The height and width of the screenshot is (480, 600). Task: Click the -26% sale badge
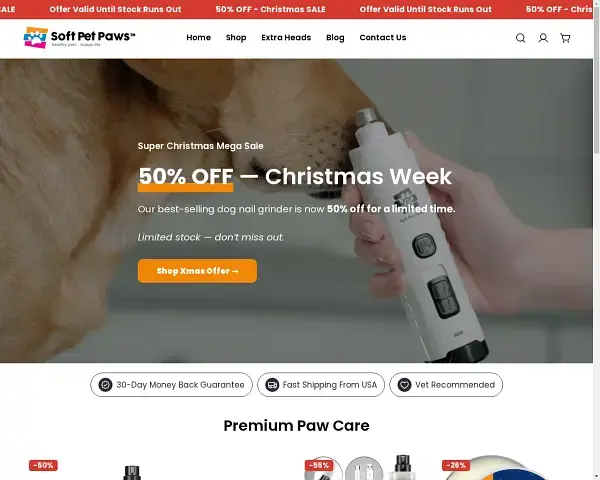point(456,465)
